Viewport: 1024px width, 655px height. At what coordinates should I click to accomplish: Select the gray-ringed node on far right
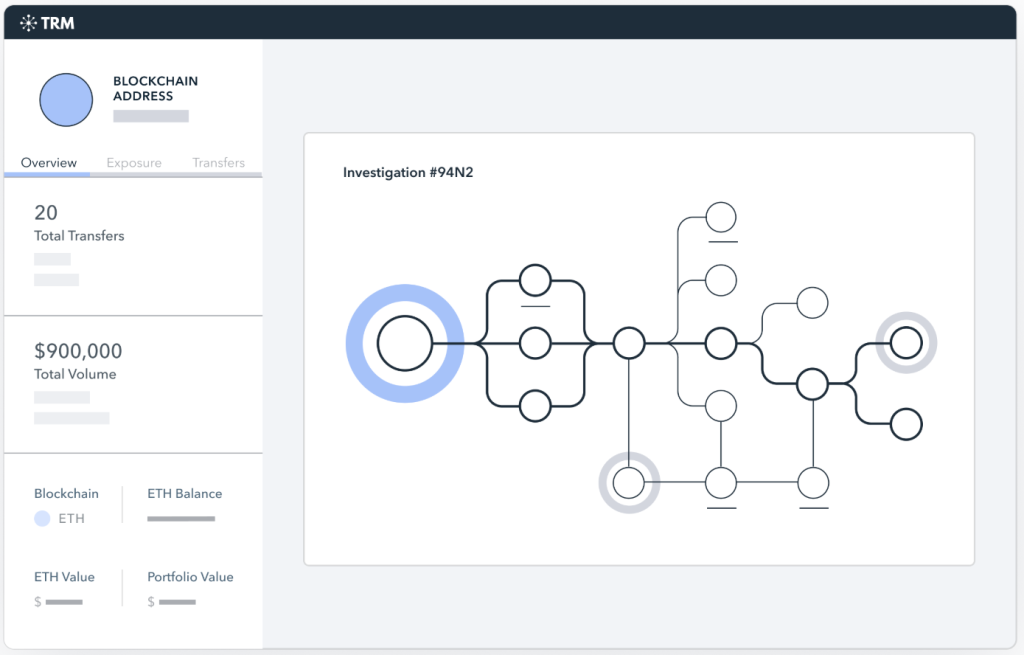[906, 343]
